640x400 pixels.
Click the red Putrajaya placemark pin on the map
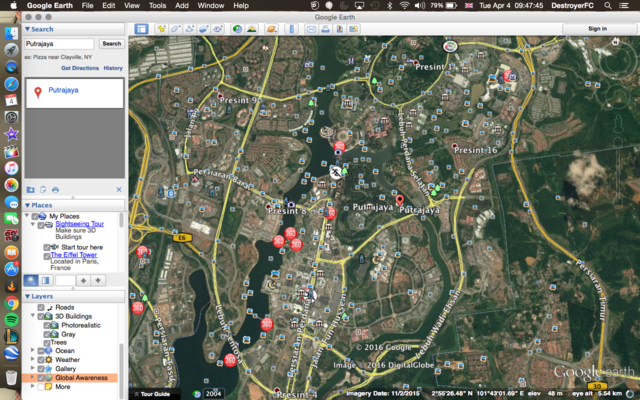click(400, 200)
